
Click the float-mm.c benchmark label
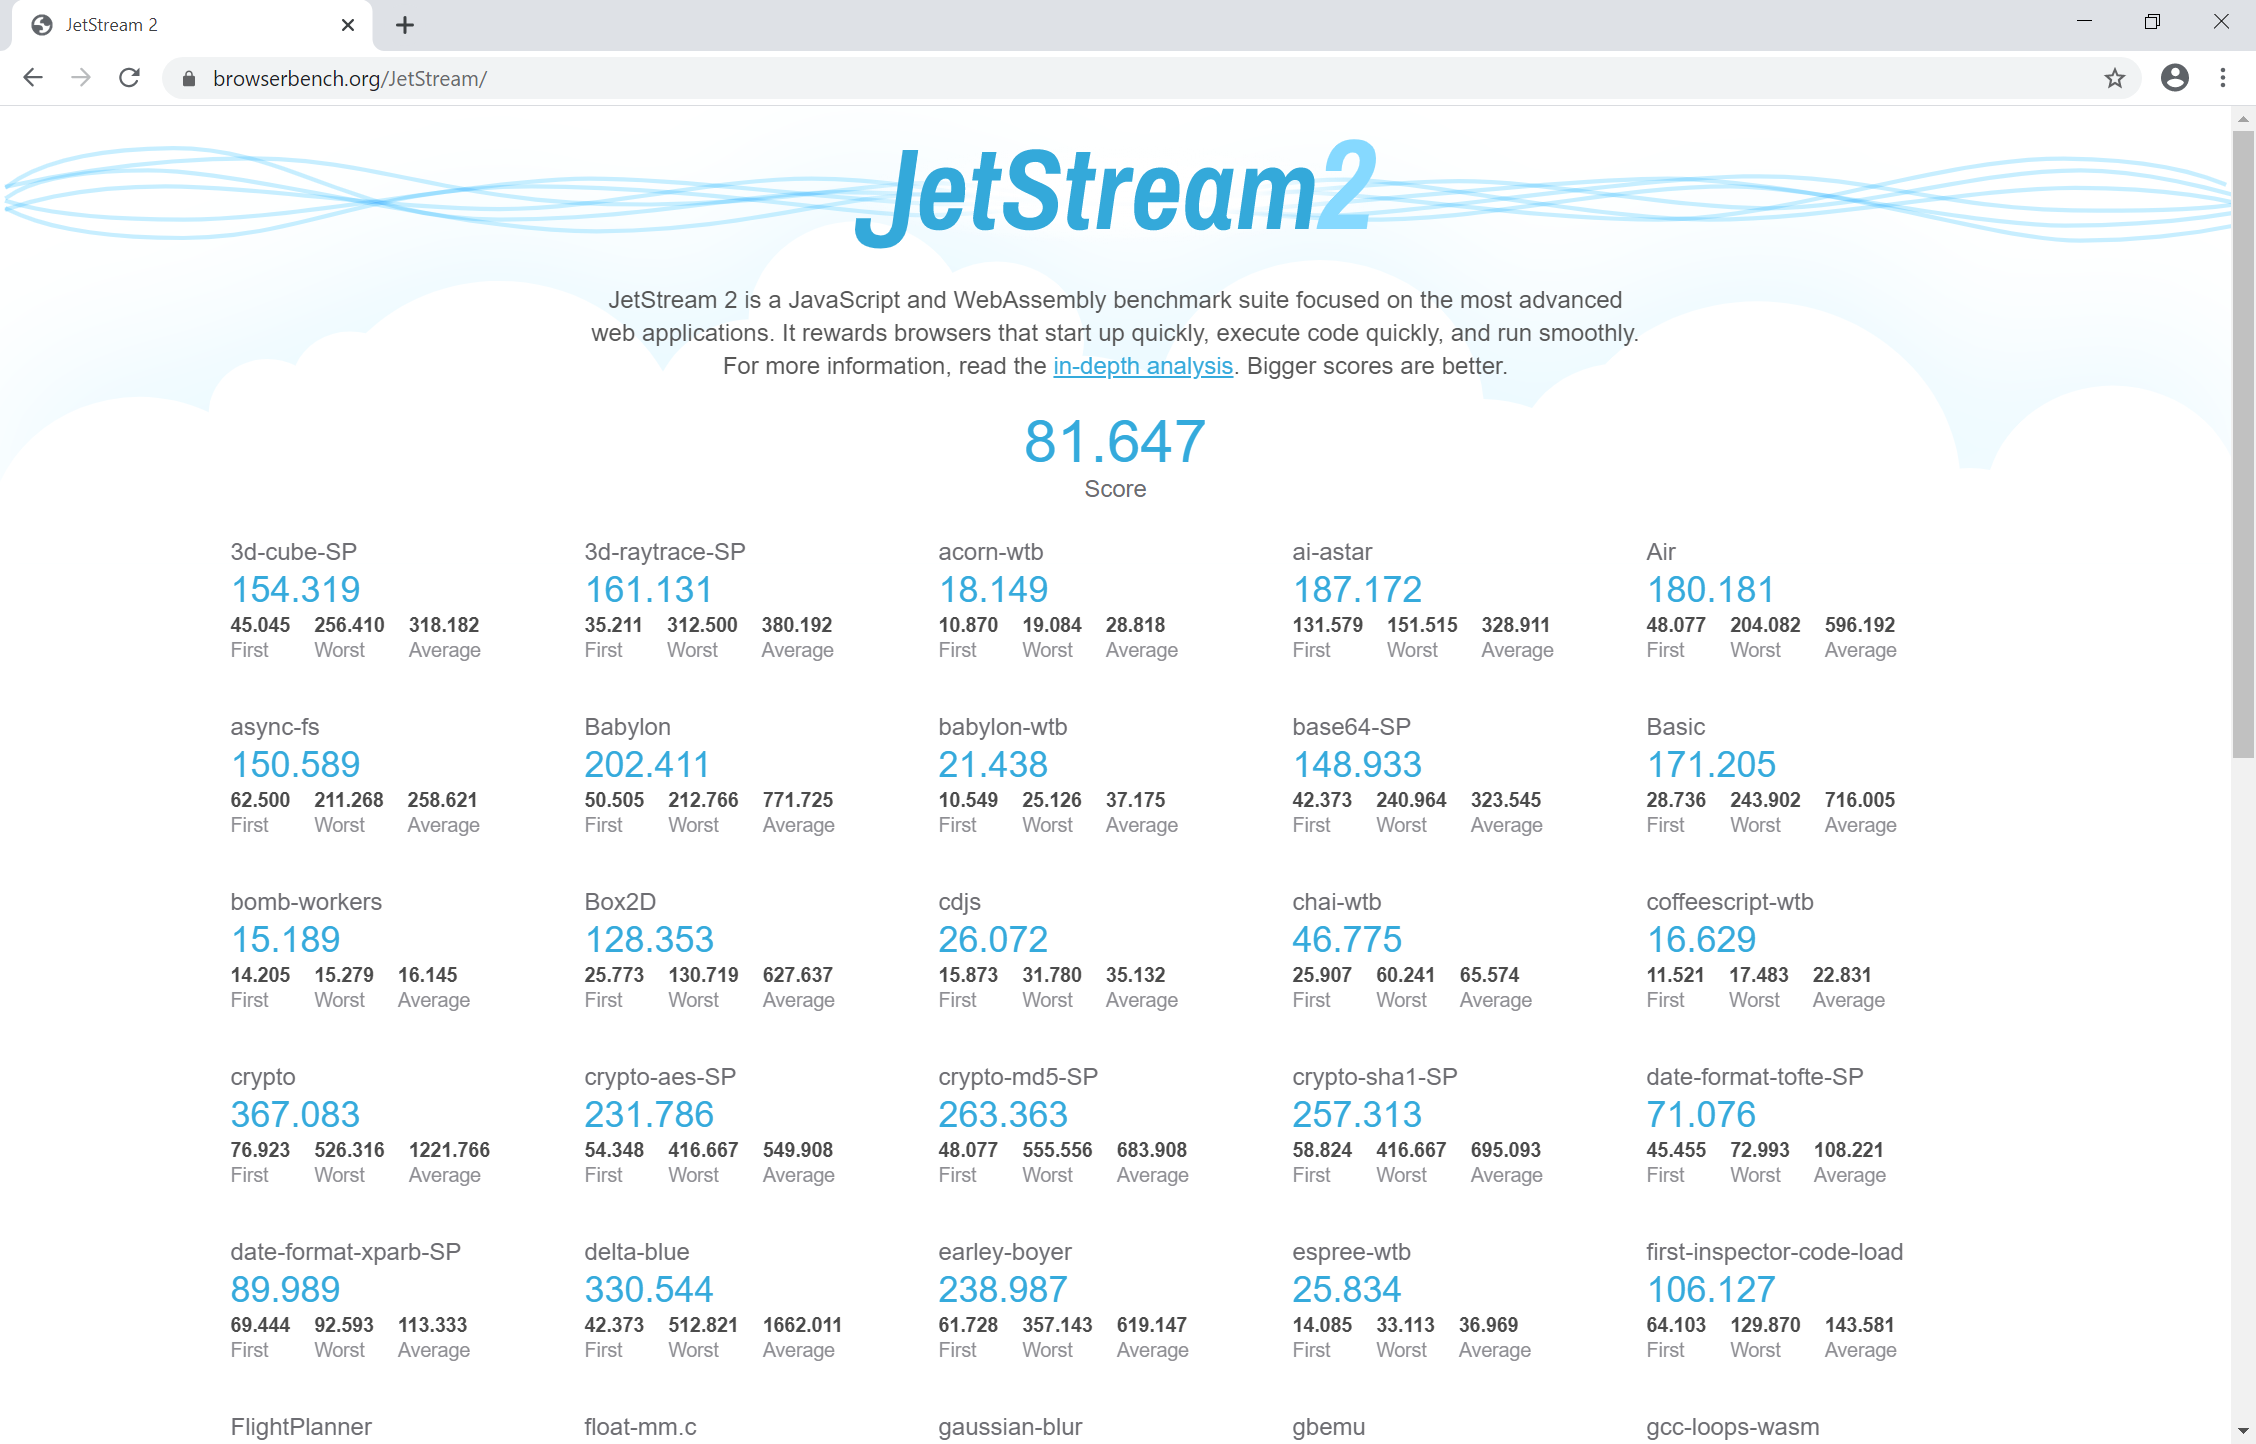[x=640, y=1427]
